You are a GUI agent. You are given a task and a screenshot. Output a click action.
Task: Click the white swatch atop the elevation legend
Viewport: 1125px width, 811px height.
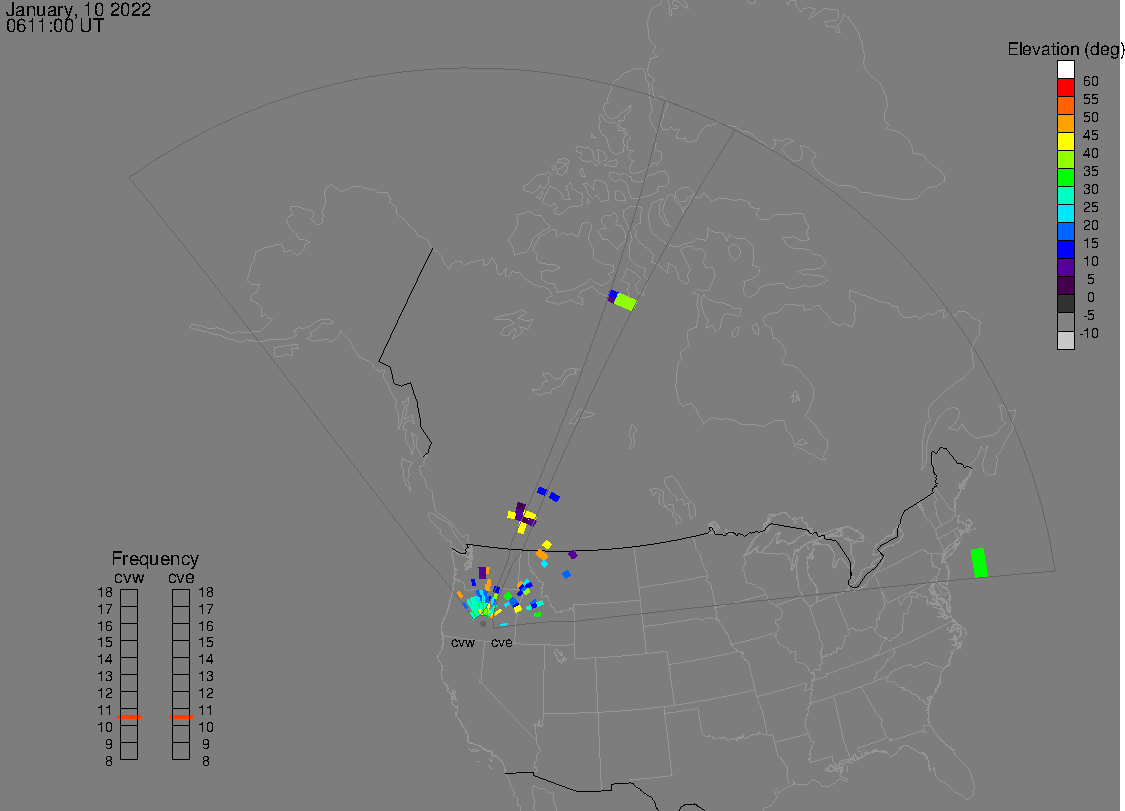click(1065, 70)
